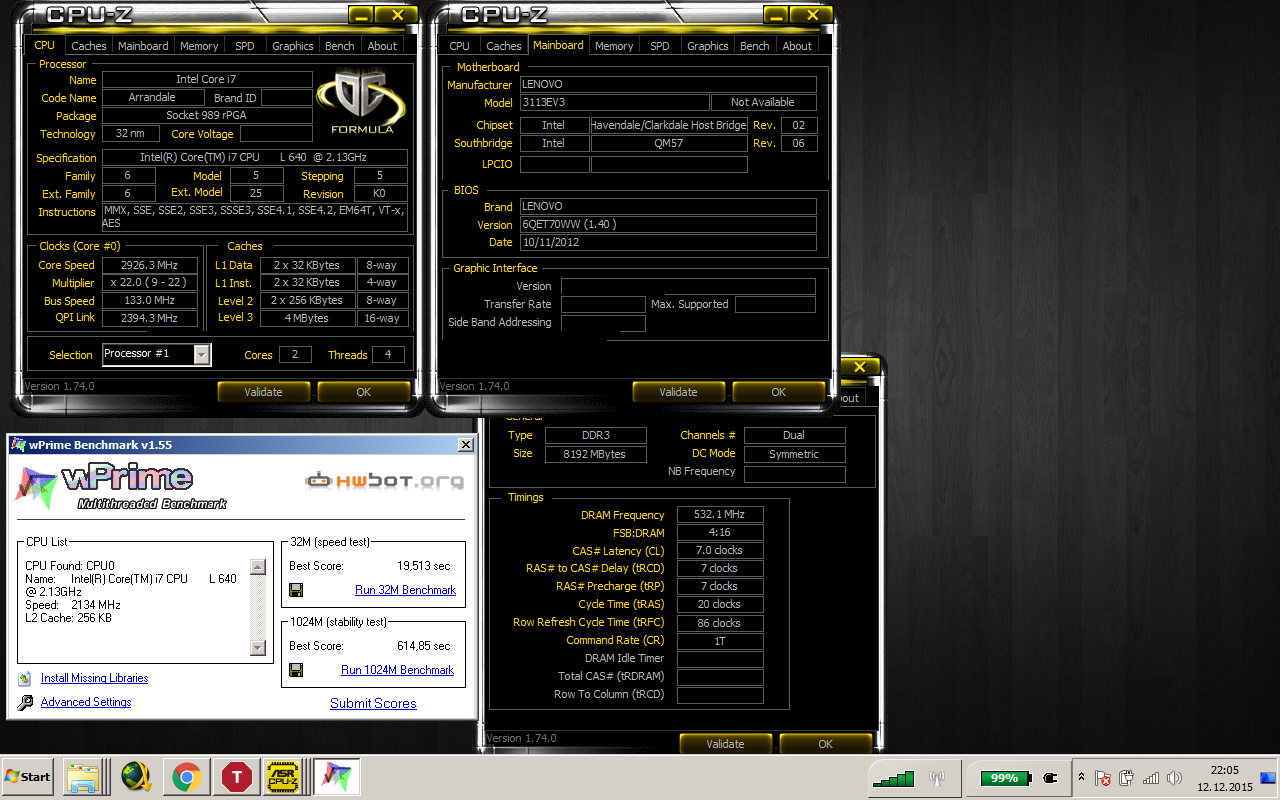Screen dimensions: 1280x800
Task: Click Validate in the Memory window
Action: pos(725,744)
